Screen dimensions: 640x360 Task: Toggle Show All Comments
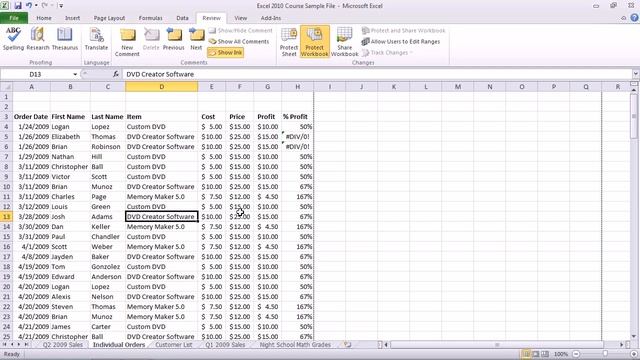point(239,42)
